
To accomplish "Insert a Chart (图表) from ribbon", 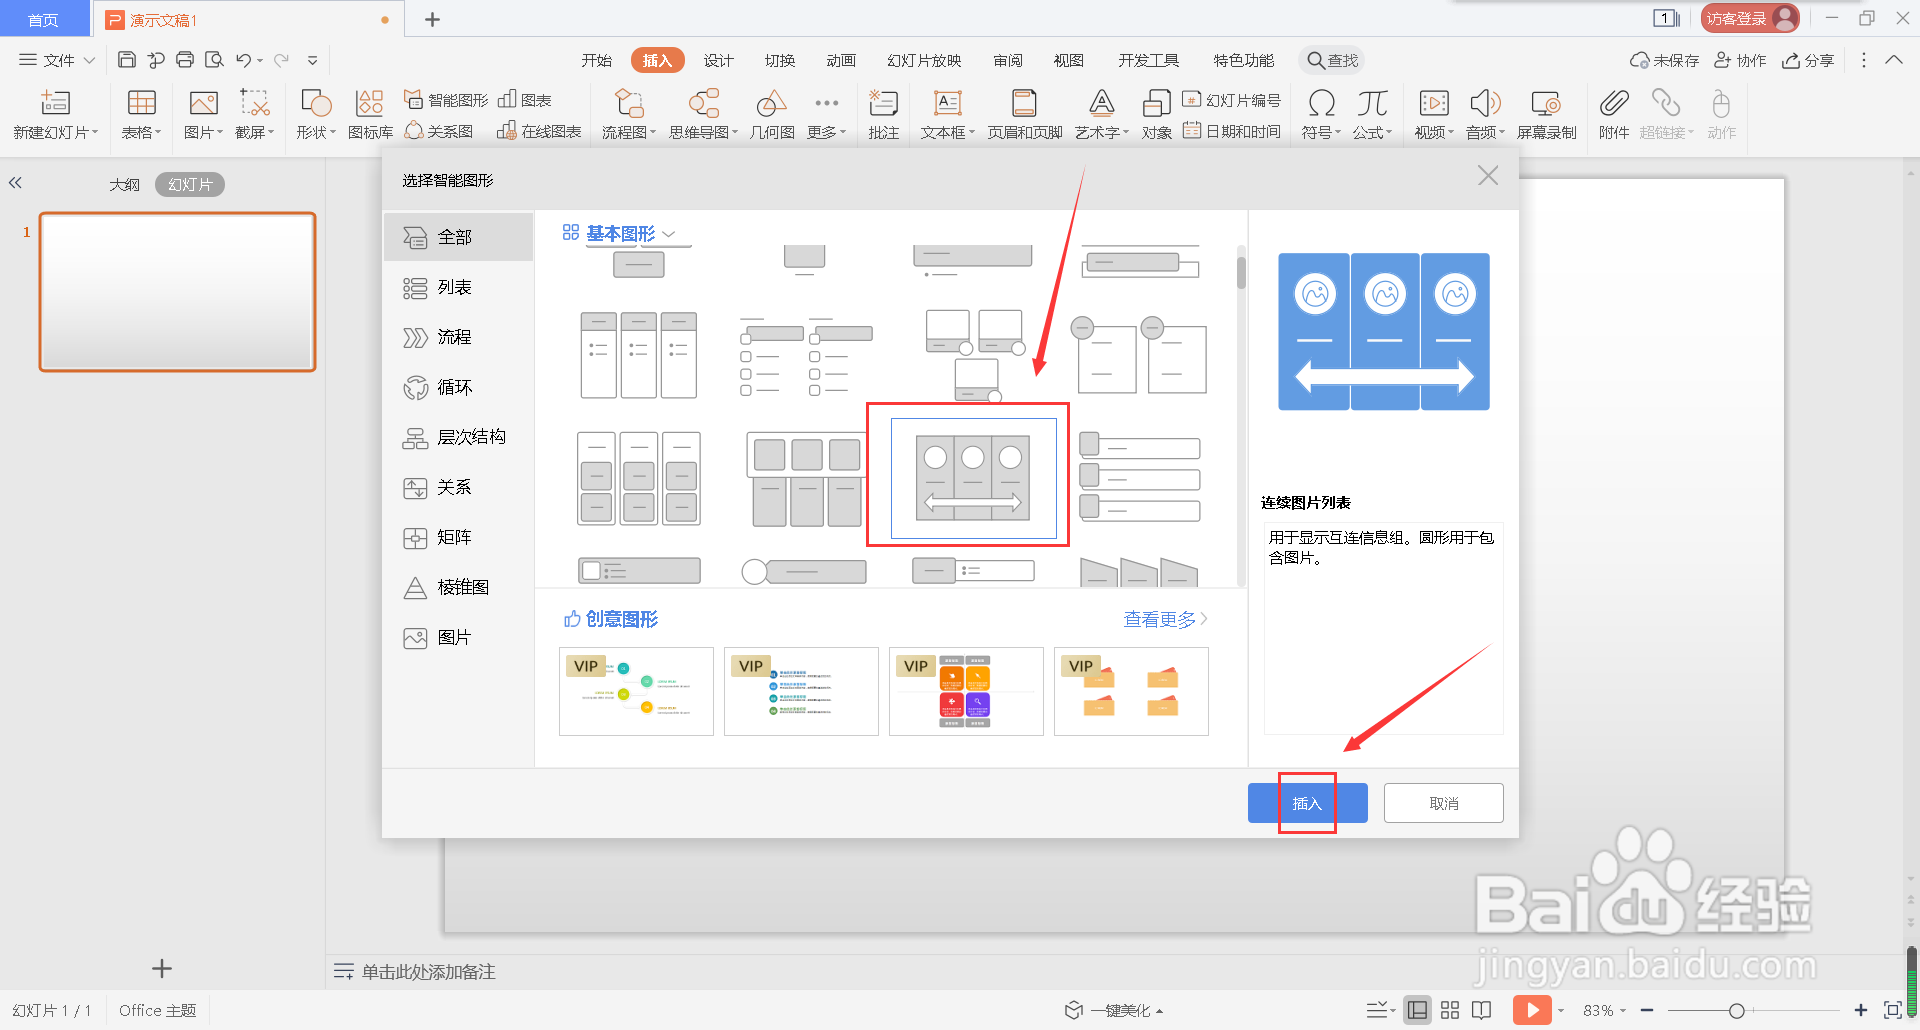I will [526, 99].
